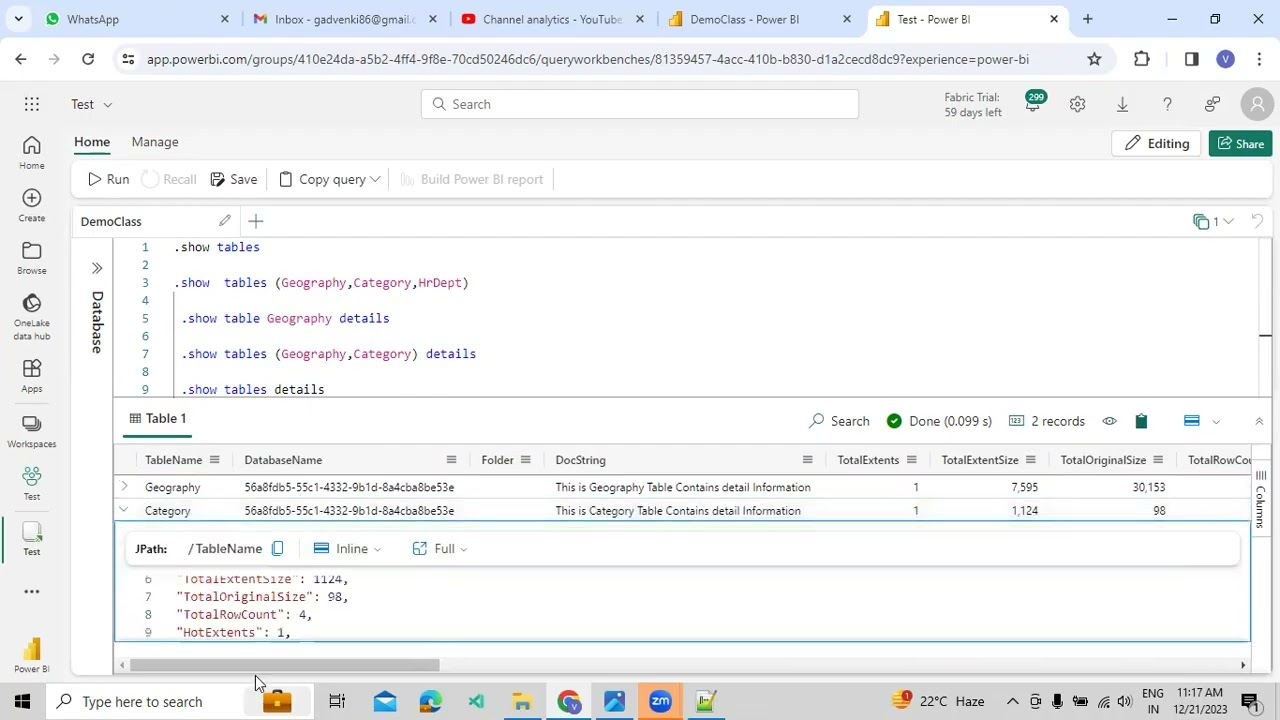1280x720 pixels.
Task: Open Power BI experience switcher
Action: click(x=32, y=657)
